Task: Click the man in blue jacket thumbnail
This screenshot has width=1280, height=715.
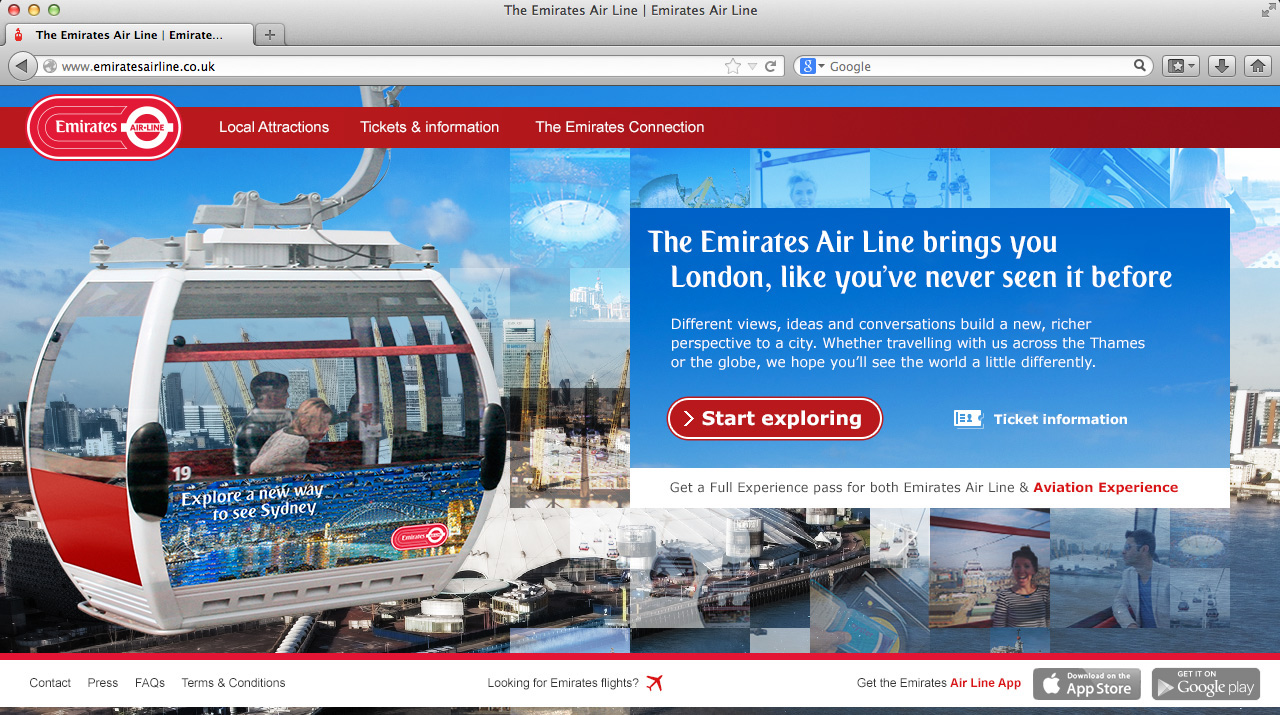Action: click(1110, 568)
